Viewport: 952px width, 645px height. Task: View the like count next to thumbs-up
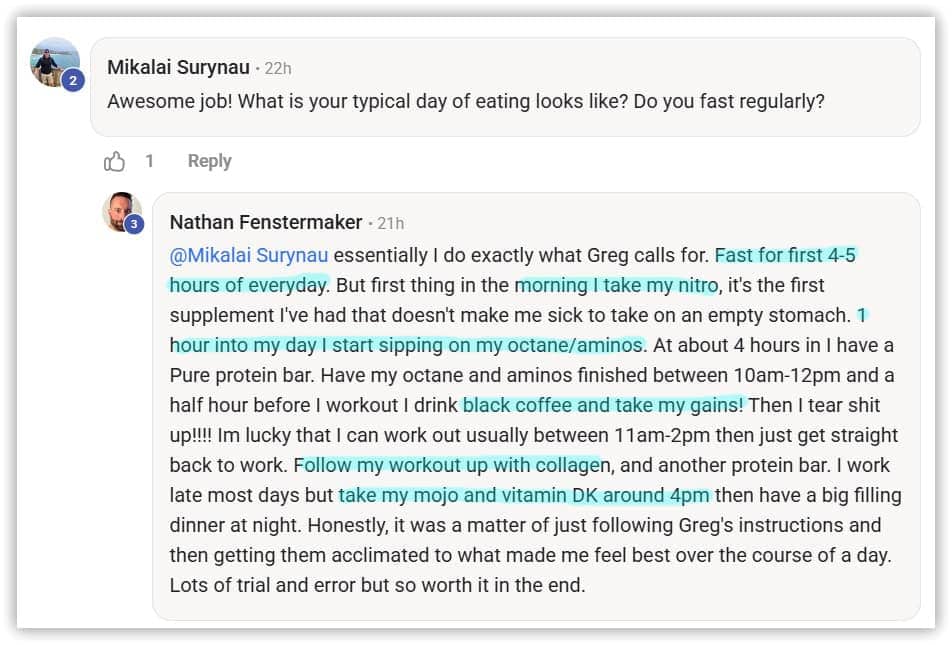coord(149,161)
